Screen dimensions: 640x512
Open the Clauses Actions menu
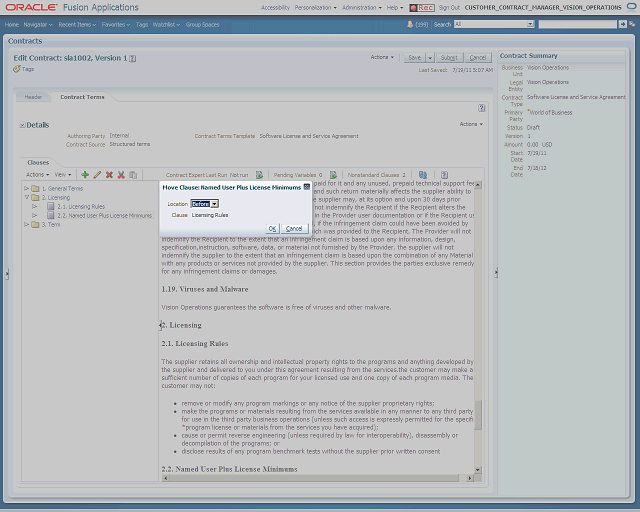[x=38, y=175]
